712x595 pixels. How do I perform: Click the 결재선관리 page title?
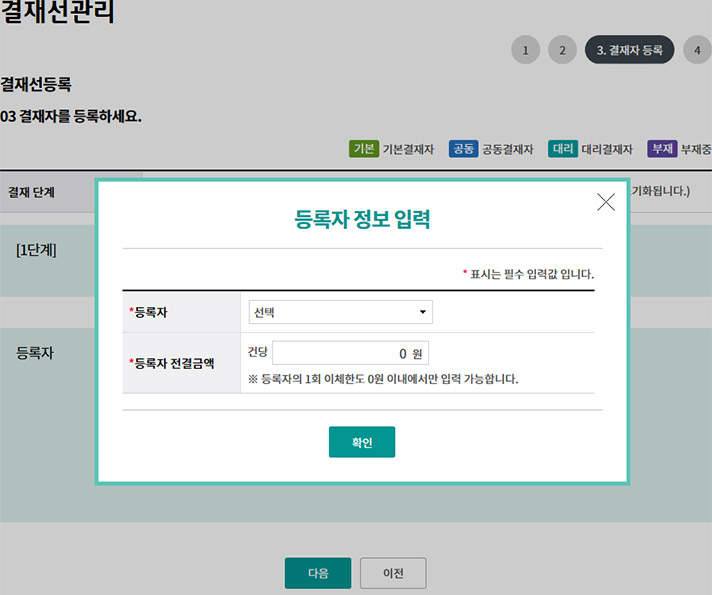(x=57, y=13)
